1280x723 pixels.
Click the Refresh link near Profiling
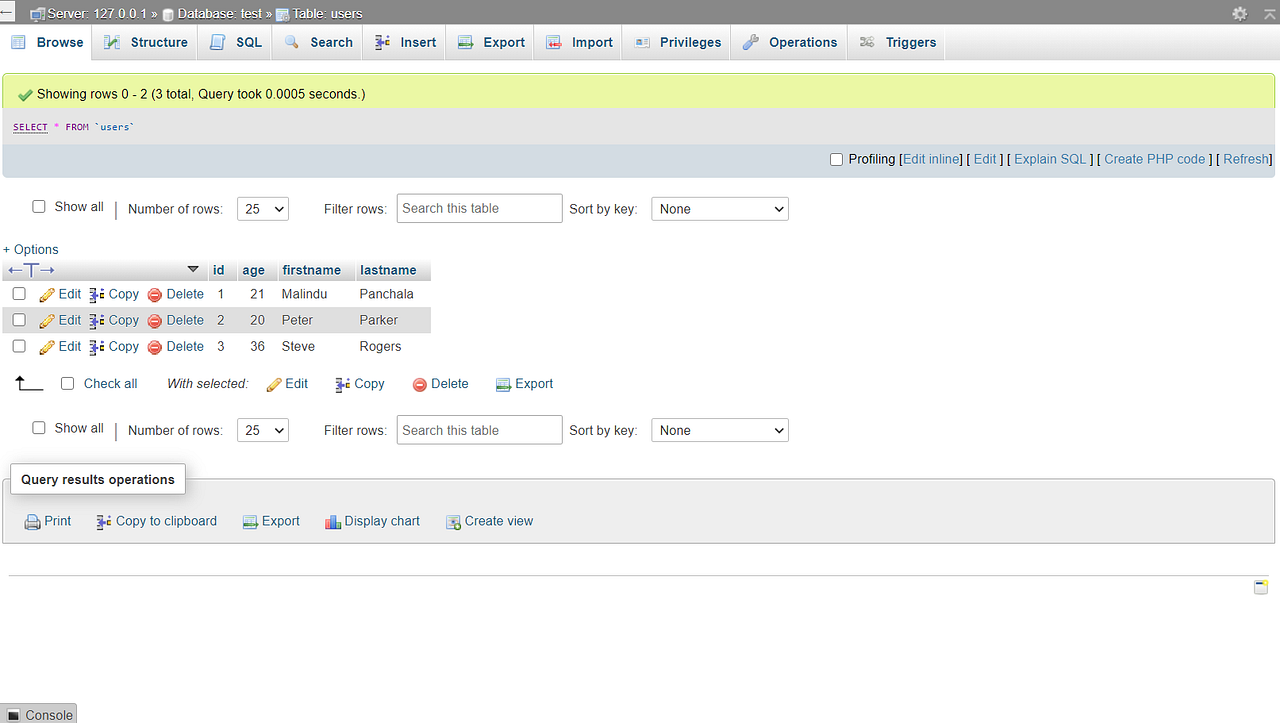point(1245,159)
